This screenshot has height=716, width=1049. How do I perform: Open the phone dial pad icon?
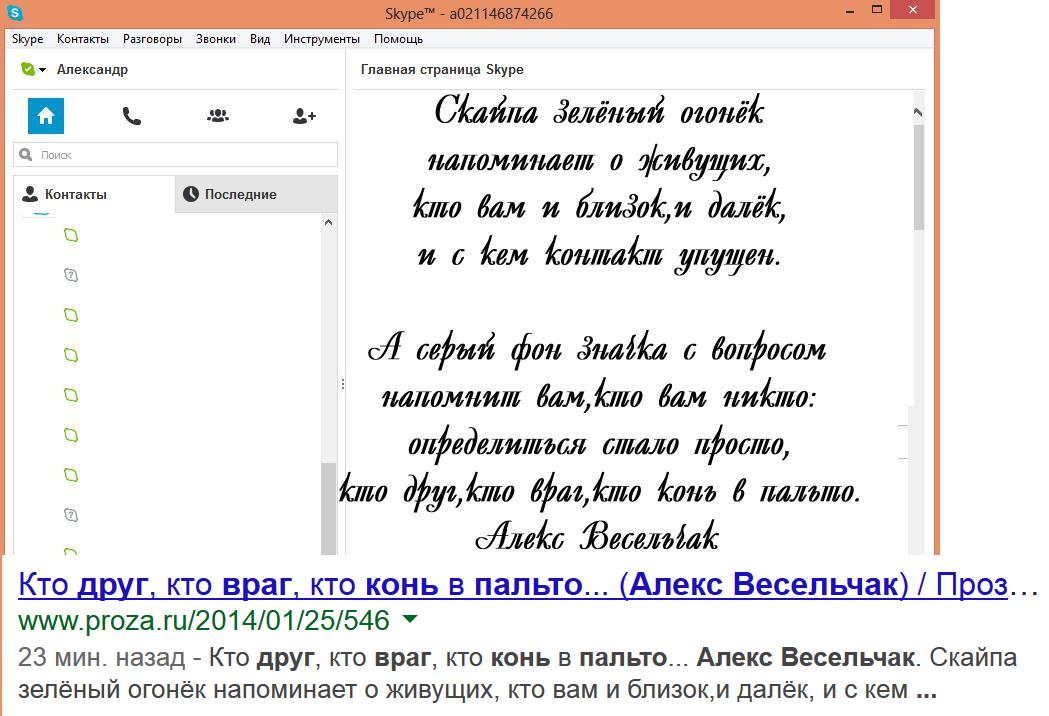pos(132,116)
